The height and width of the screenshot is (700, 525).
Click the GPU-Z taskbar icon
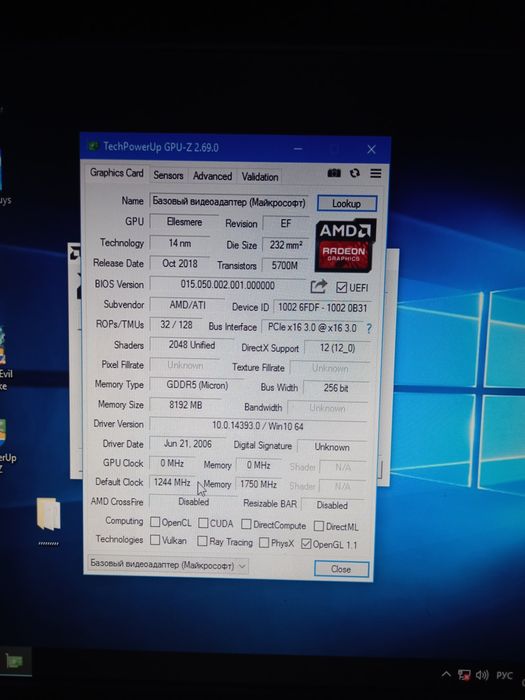click(13, 661)
